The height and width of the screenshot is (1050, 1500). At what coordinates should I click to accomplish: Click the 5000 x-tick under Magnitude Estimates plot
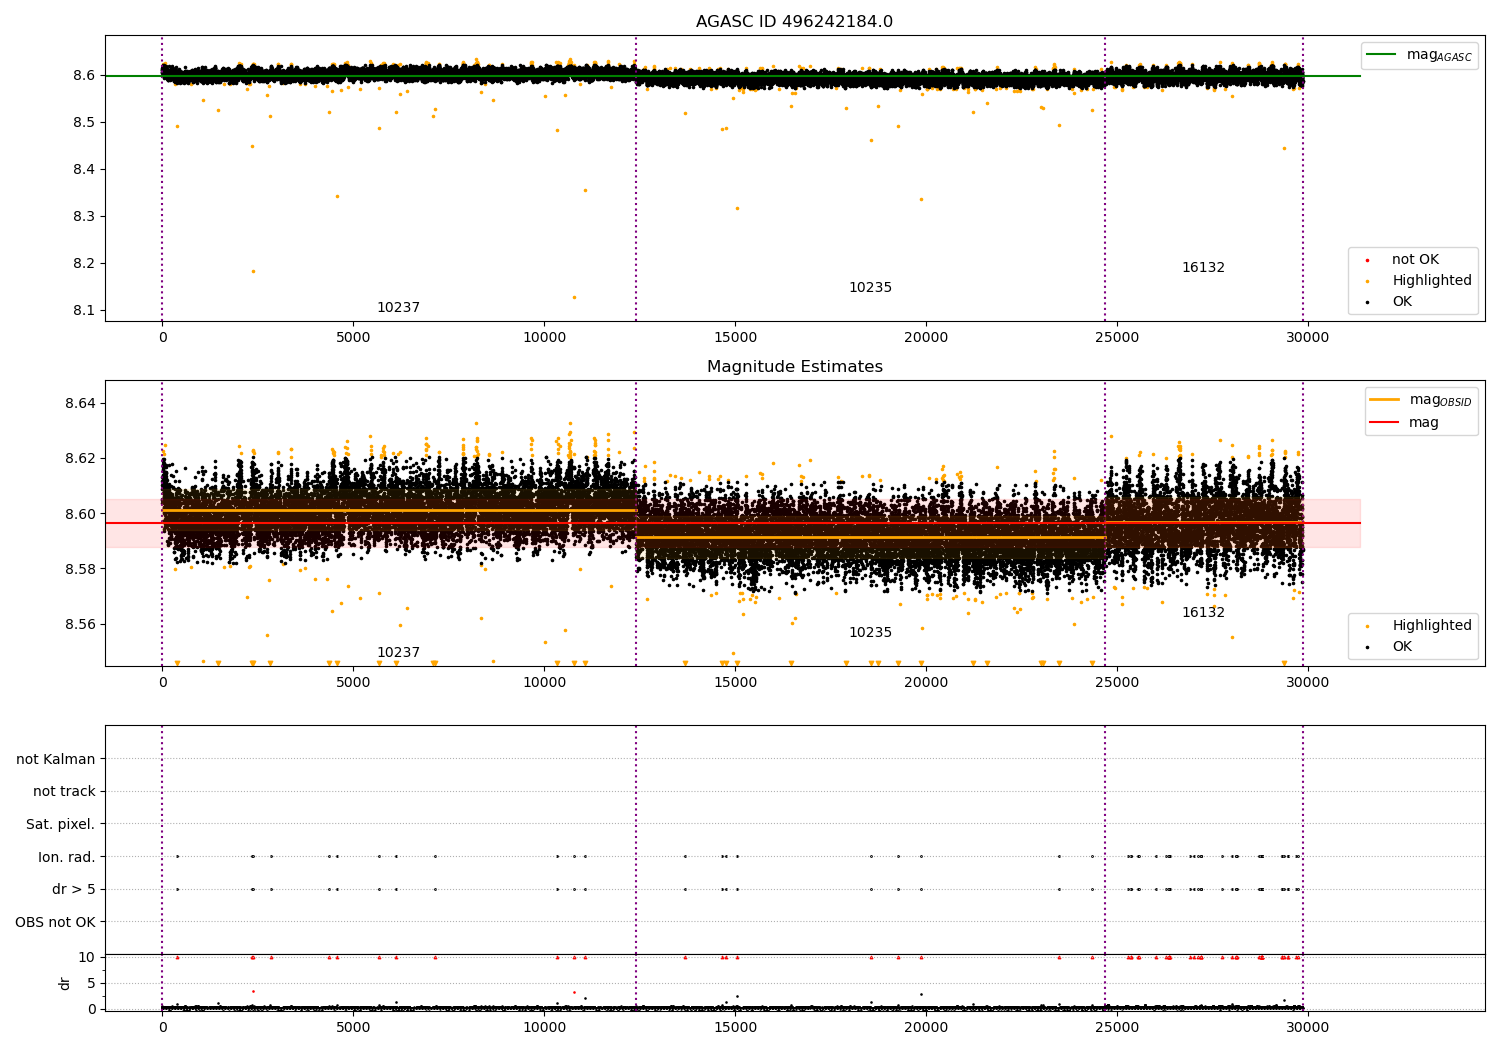353,683
